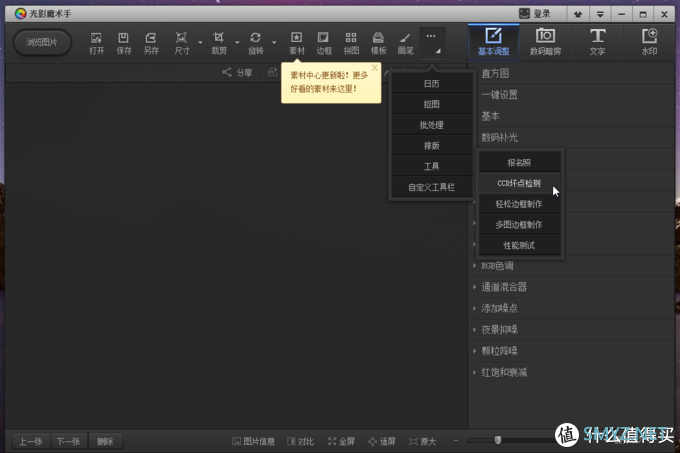Select 抠图 from the menu
The image size is (680, 453).
(x=432, y=104)
